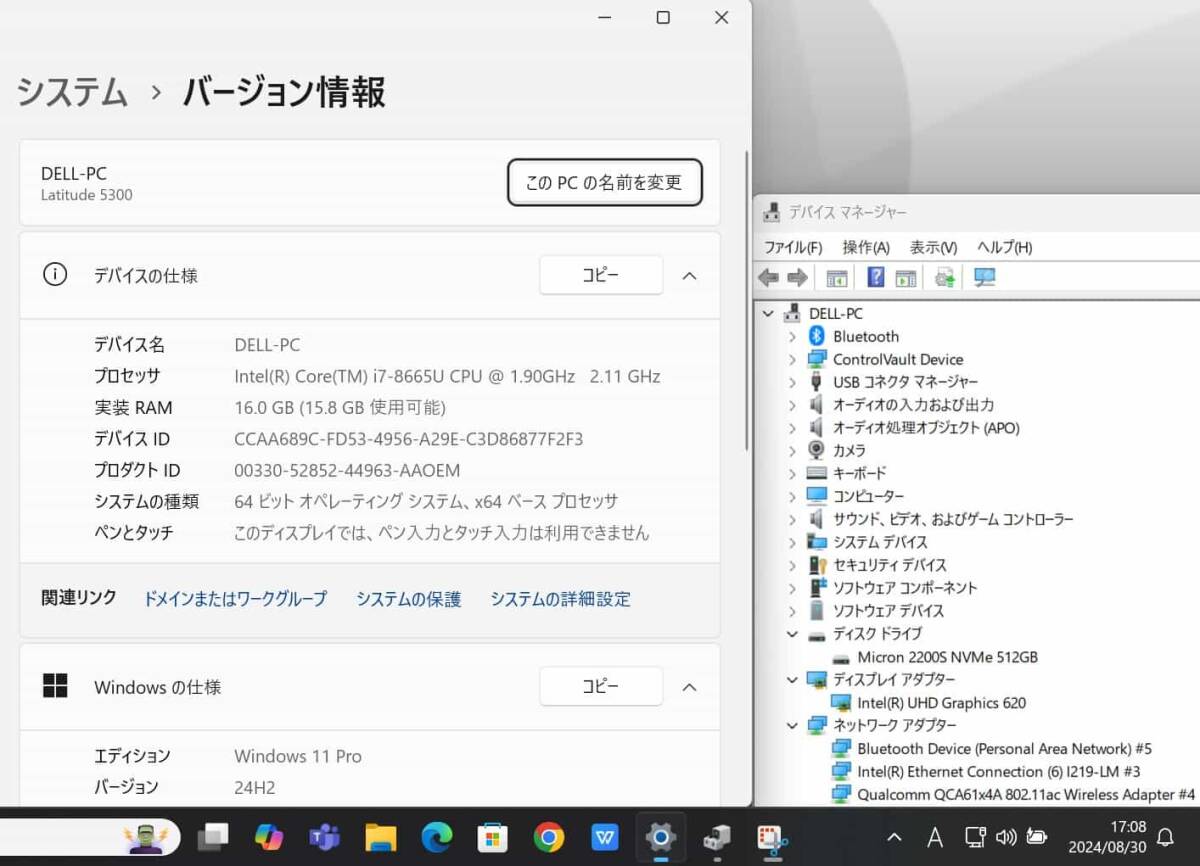Expand the USB コネクタ マネージャー node
The image size is (1200, 866).
(x=792, y=382)
